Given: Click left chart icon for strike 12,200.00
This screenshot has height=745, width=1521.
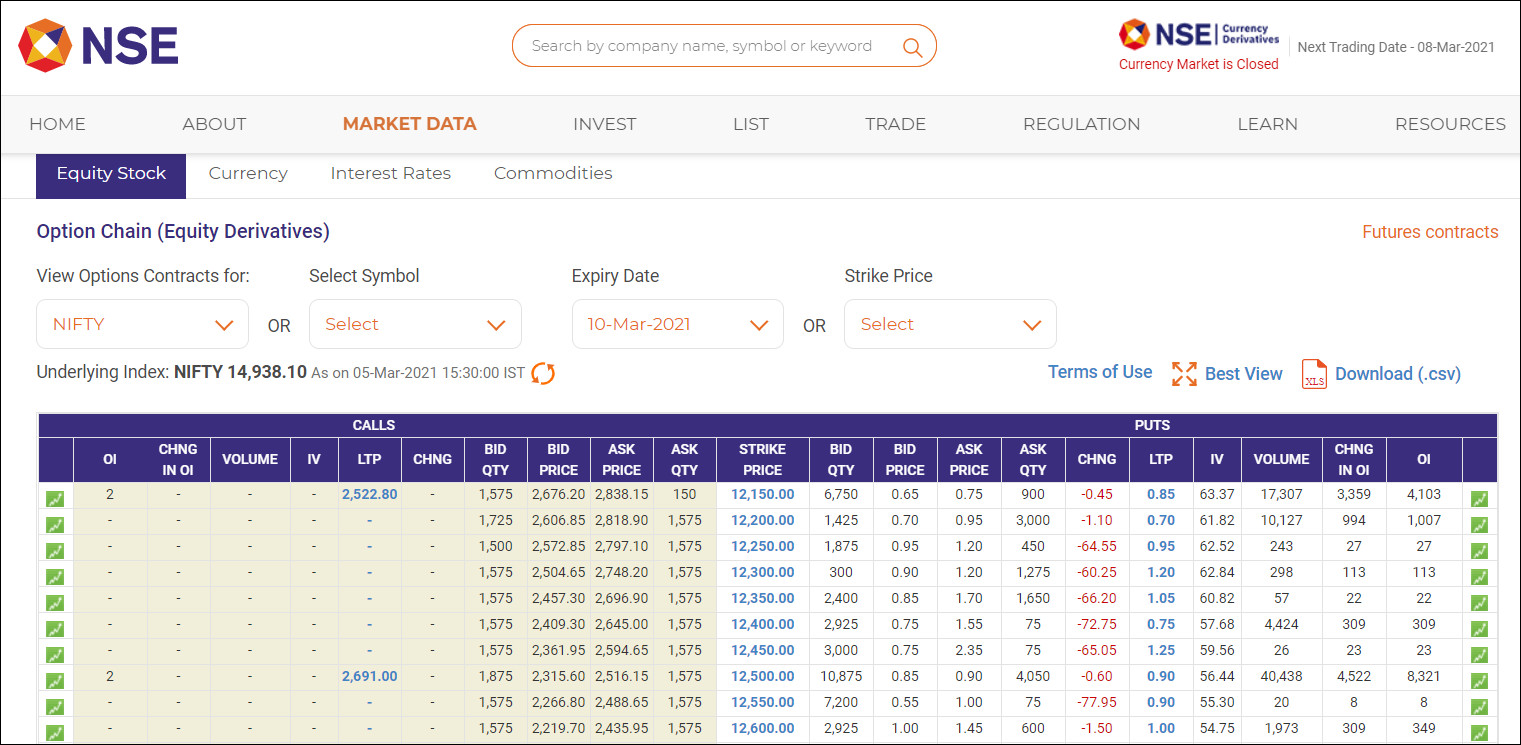Looking at the screenshot, I should coord(55,524).
